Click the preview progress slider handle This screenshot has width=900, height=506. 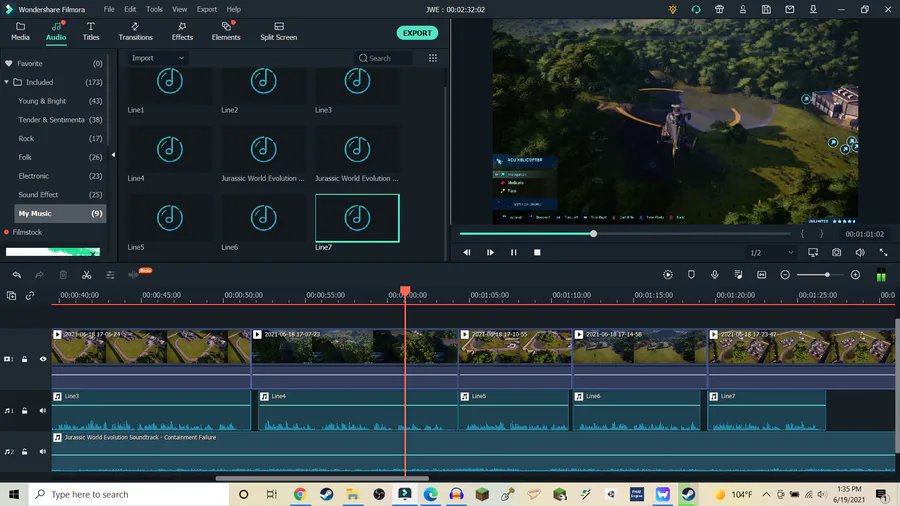click(593, 233)
